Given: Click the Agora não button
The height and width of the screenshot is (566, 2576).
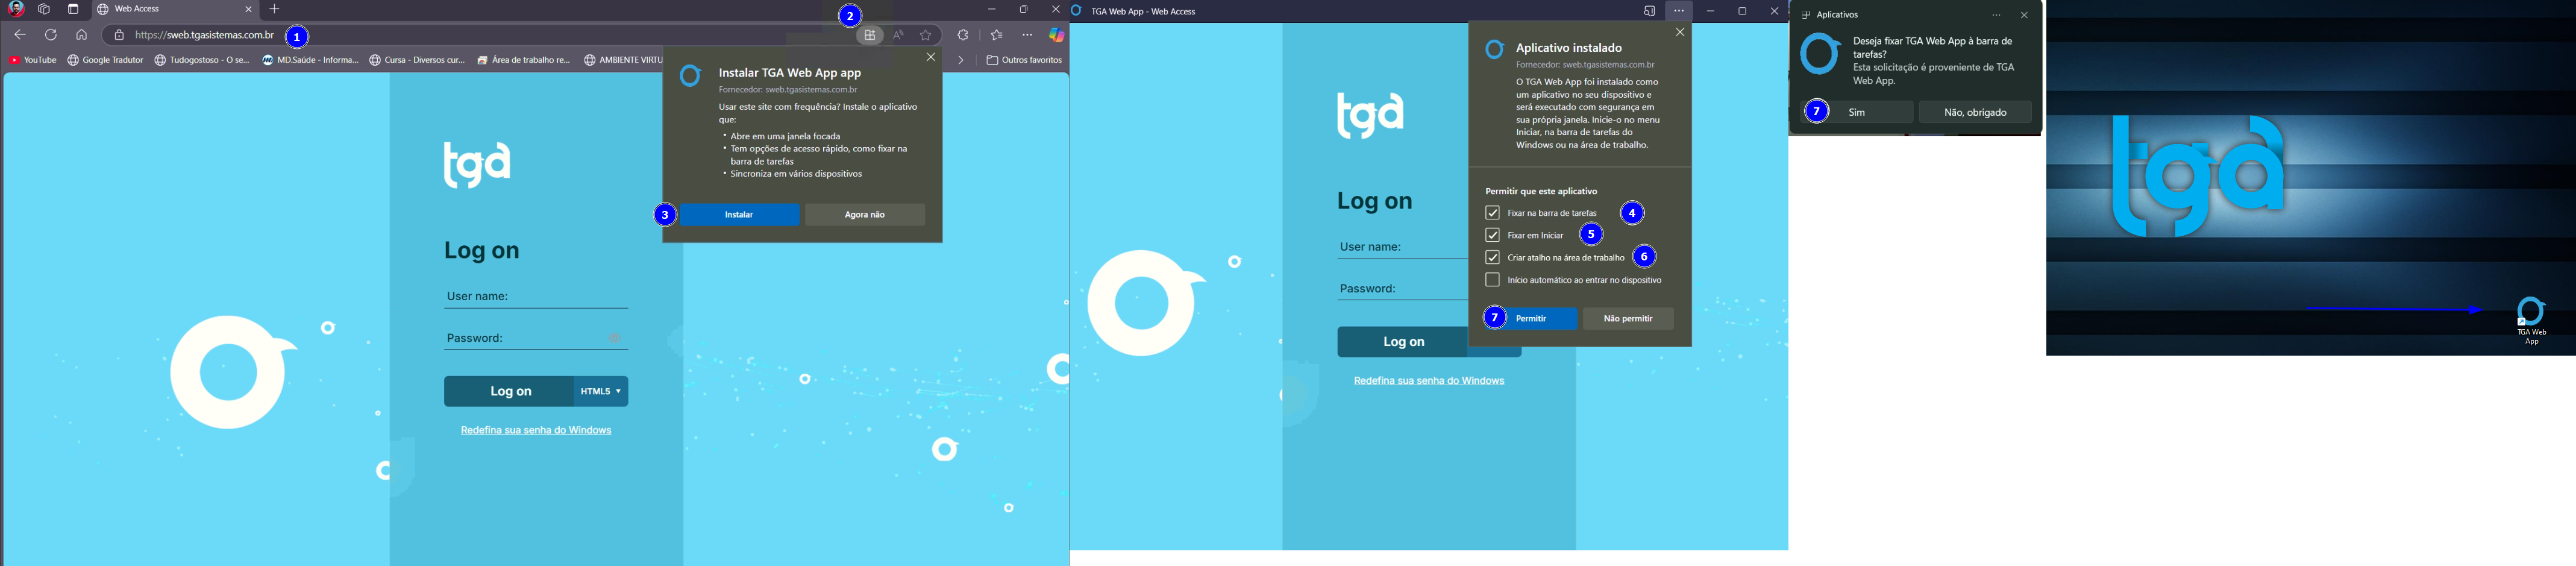Looking at the screenshot, I should (865, 215).
